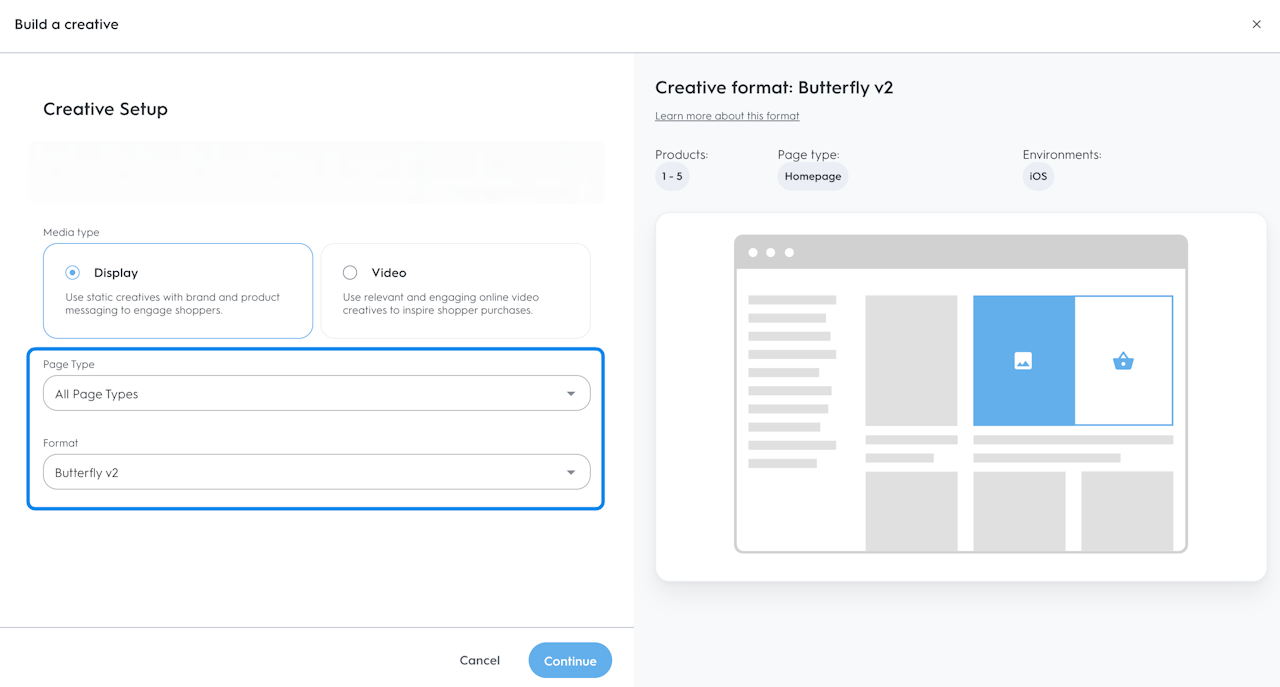Open the Learn more about this format link
1280x687 pixels.
(727, 116)
